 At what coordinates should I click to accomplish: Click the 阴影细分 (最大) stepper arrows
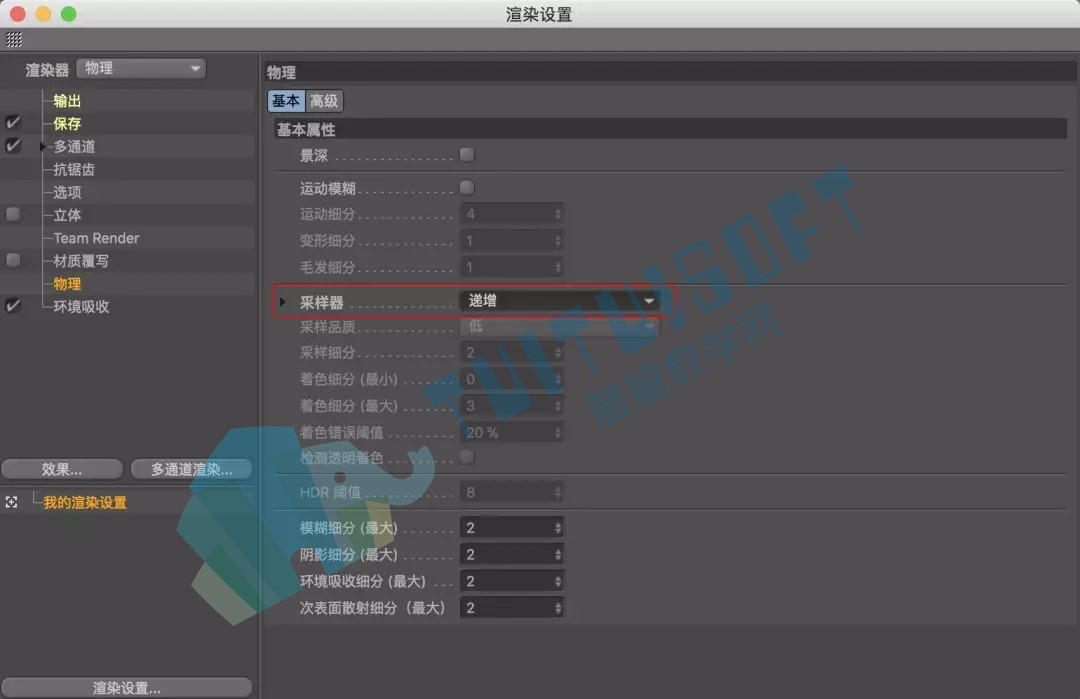click(x=558, y=554)
